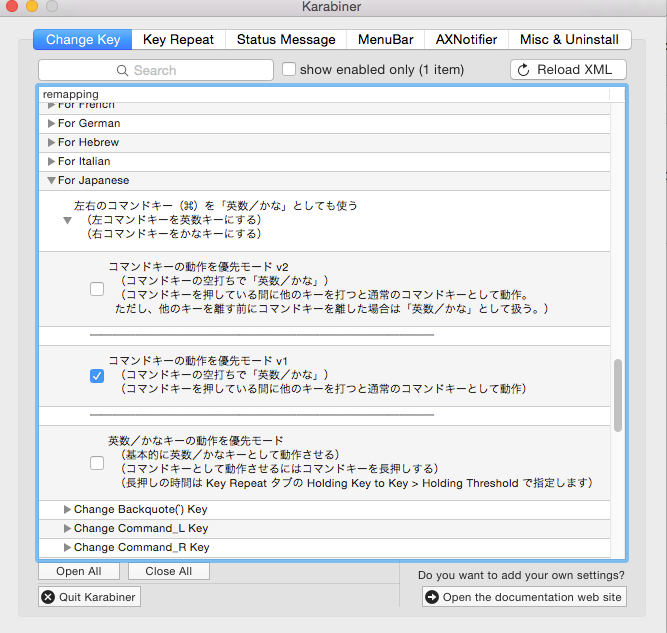Click the remapping column header
This screenshot has width=667, height=633.
tap(324, 94)
